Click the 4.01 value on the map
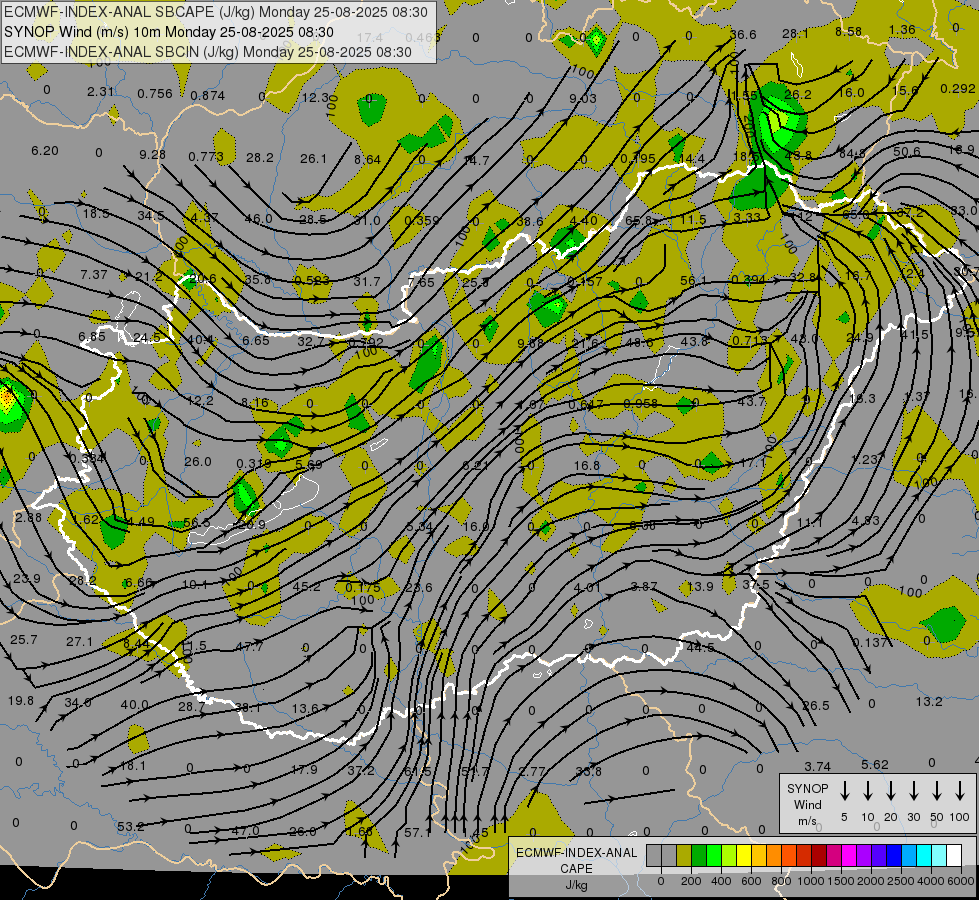 pyautogui.click(x=586, y=587)
